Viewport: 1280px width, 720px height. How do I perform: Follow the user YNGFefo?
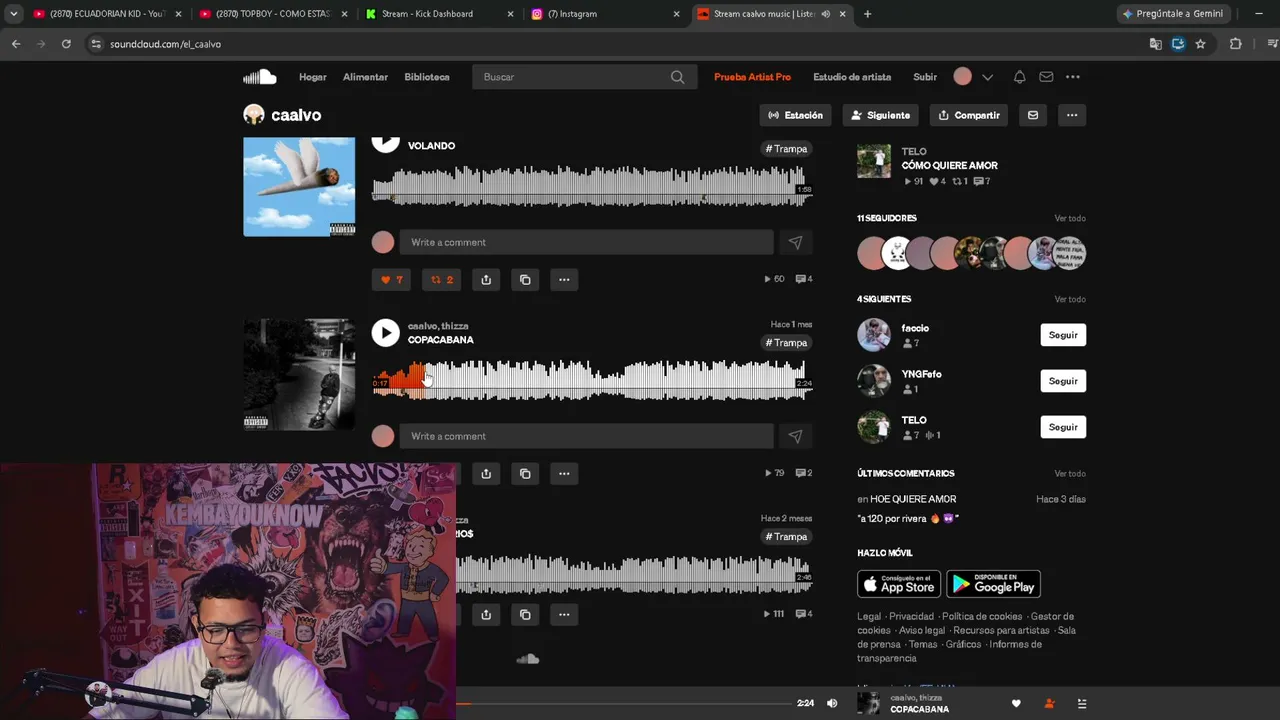(1063, 381)
